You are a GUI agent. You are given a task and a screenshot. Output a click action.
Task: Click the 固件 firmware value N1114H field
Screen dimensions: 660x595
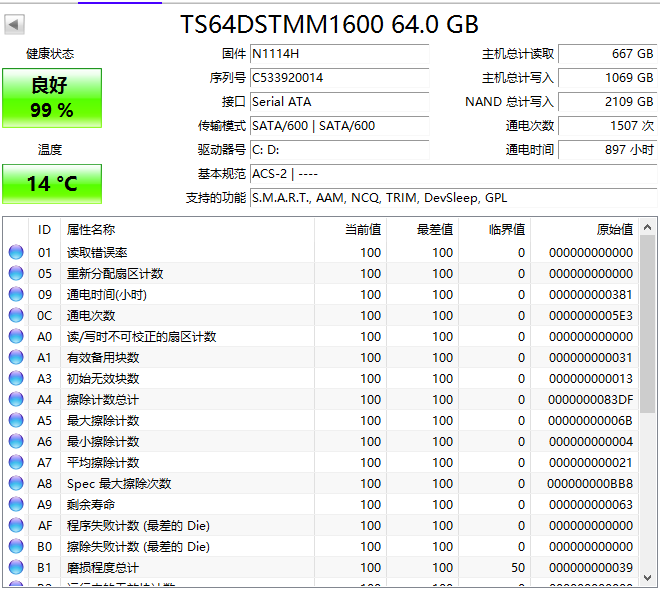338,54
